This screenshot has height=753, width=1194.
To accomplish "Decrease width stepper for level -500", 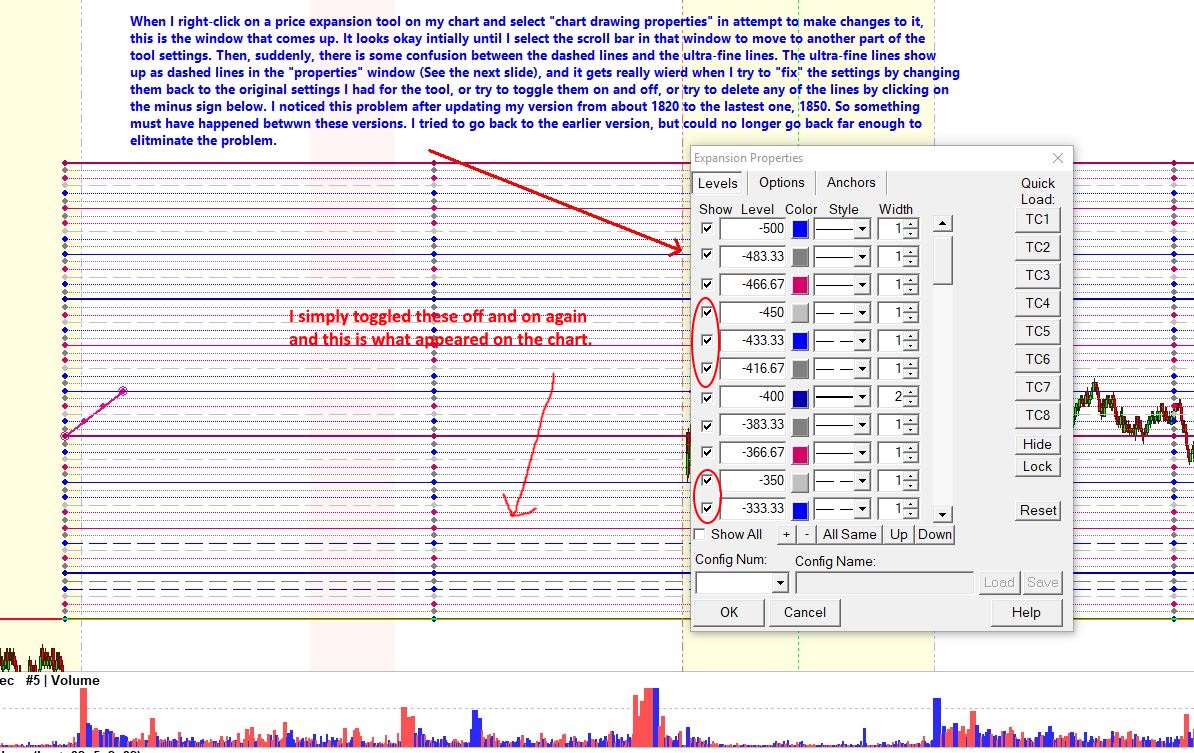I will [911, 233].
